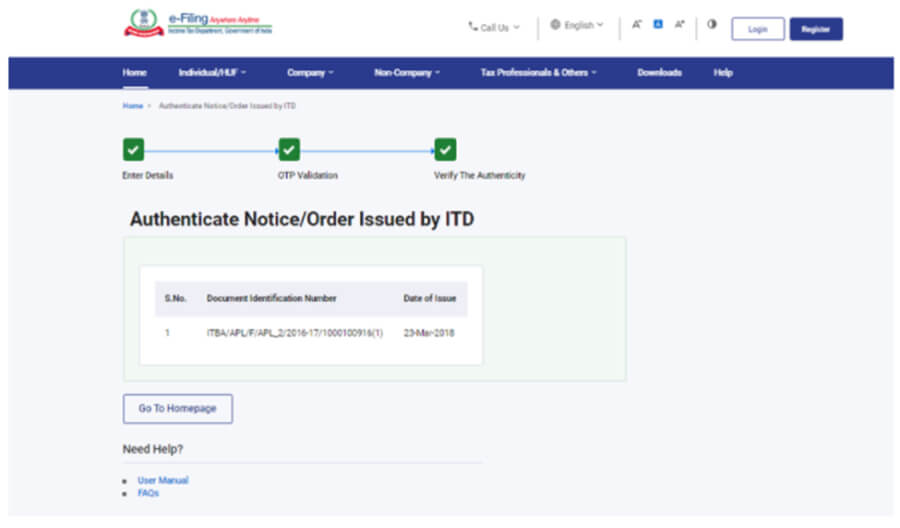Click the Enter Details step checkmark
Screen dimensions: 900x528
(x=133, y=150)
